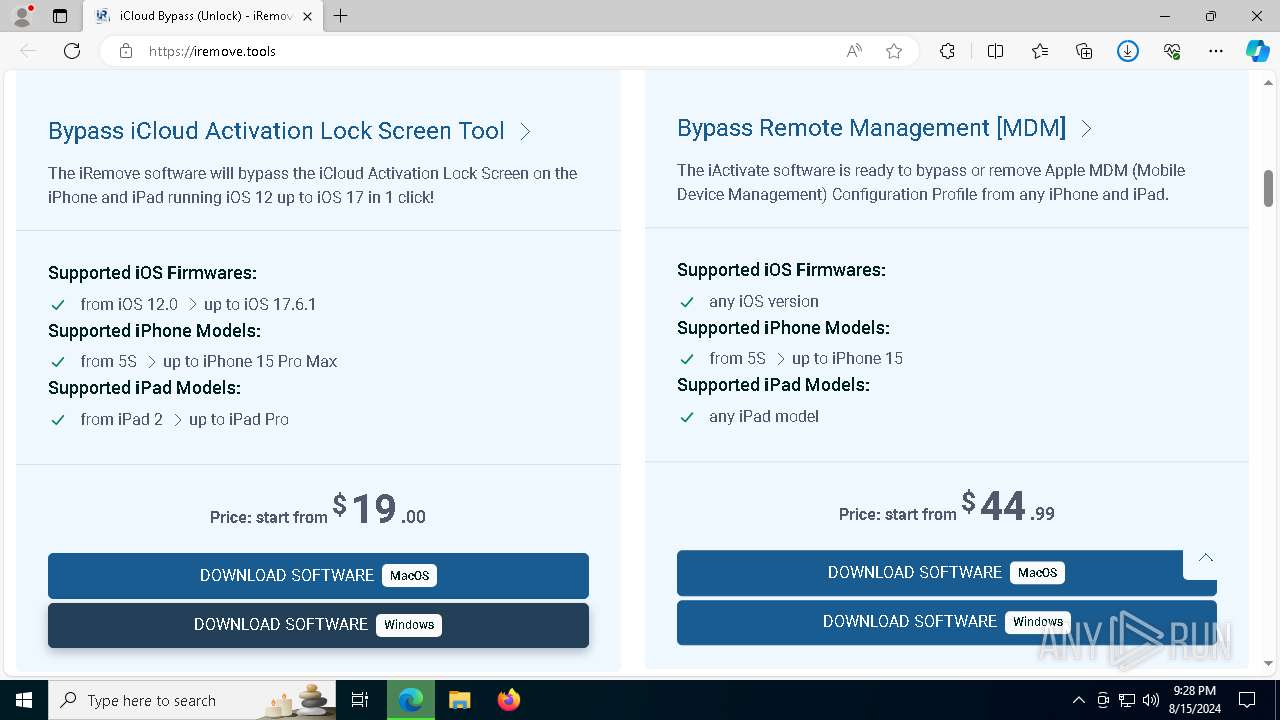The width and height of the screenshot is (1280, 720).
Task: Click 'any iOS version' text
Action: pos(764,301)
